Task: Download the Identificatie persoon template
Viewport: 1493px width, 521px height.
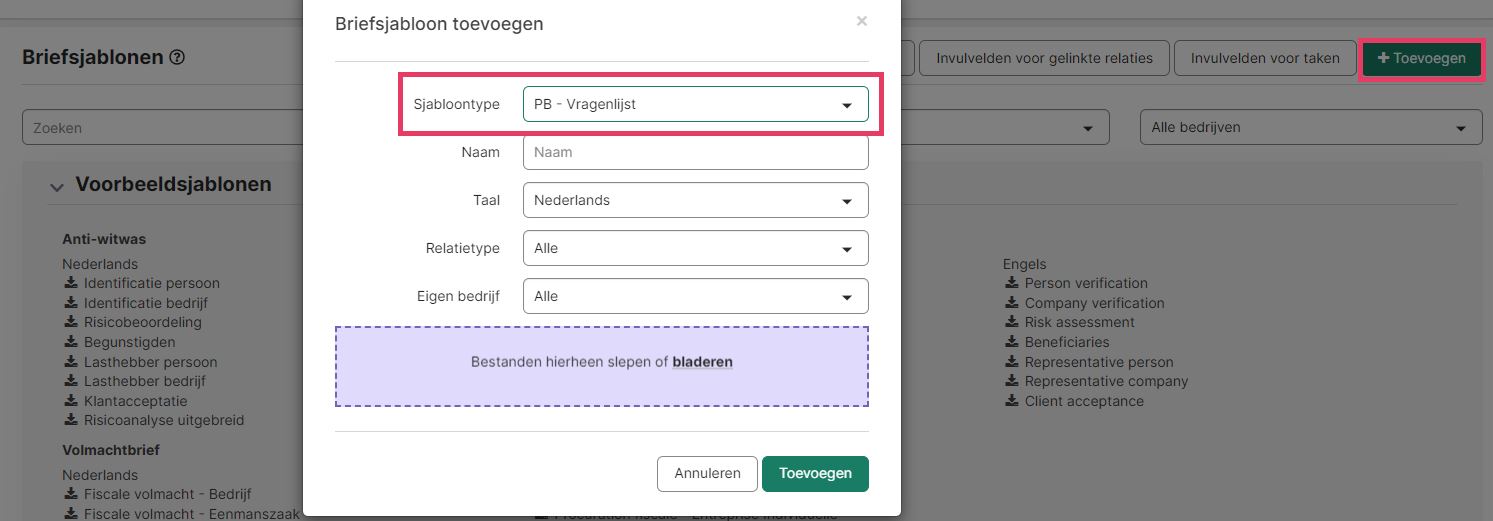Action: [141, 283]
